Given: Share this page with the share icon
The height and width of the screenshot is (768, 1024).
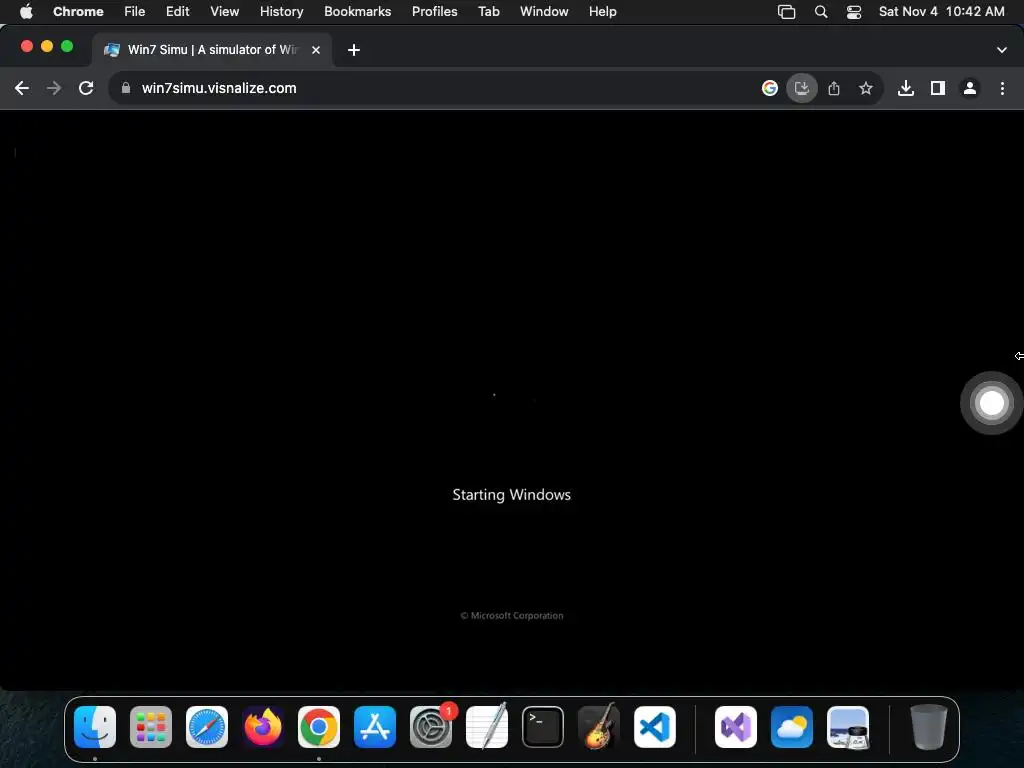Looking at the screenshot, I should (x=834, y=88).
